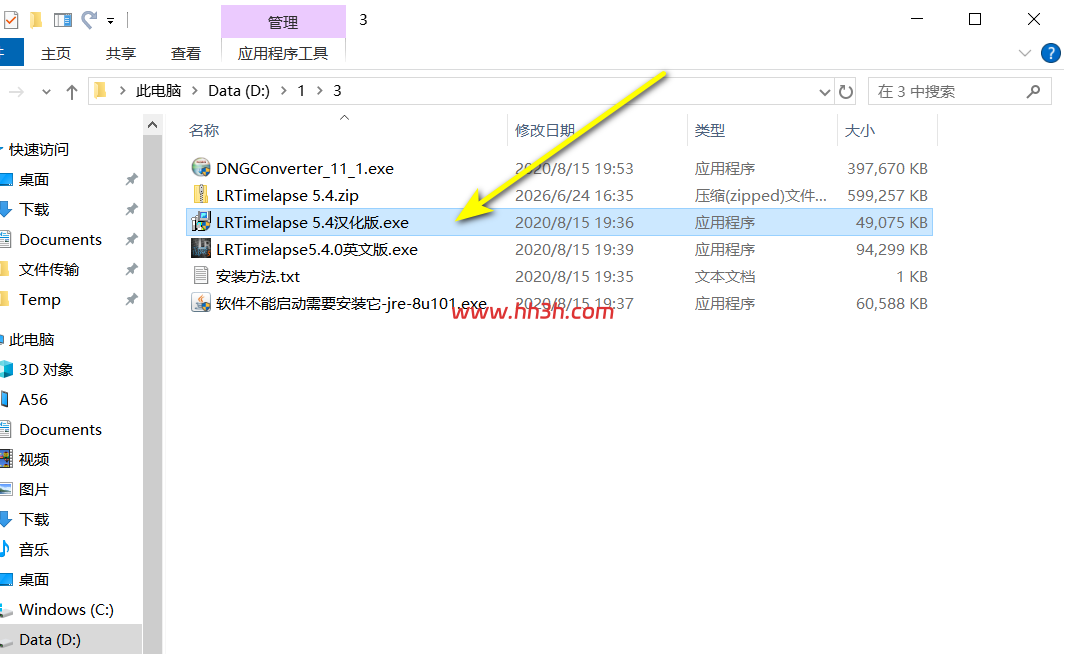1065x654 pixels.
Task: Open the 共享 ribbon tab
Action: (x=121, y=54)
